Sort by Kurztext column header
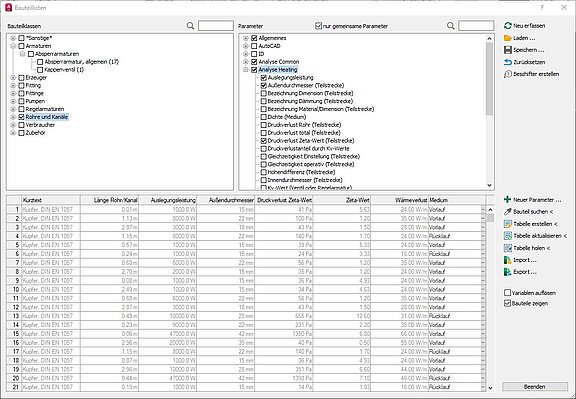 (51, 200)
